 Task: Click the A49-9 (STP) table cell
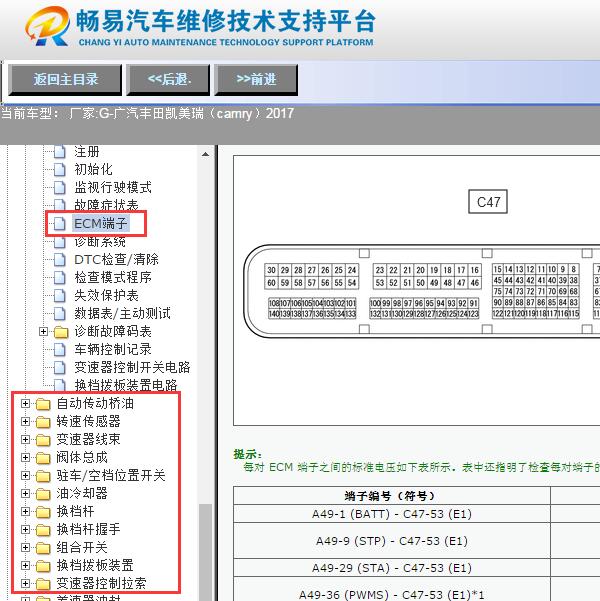point(391,541)
